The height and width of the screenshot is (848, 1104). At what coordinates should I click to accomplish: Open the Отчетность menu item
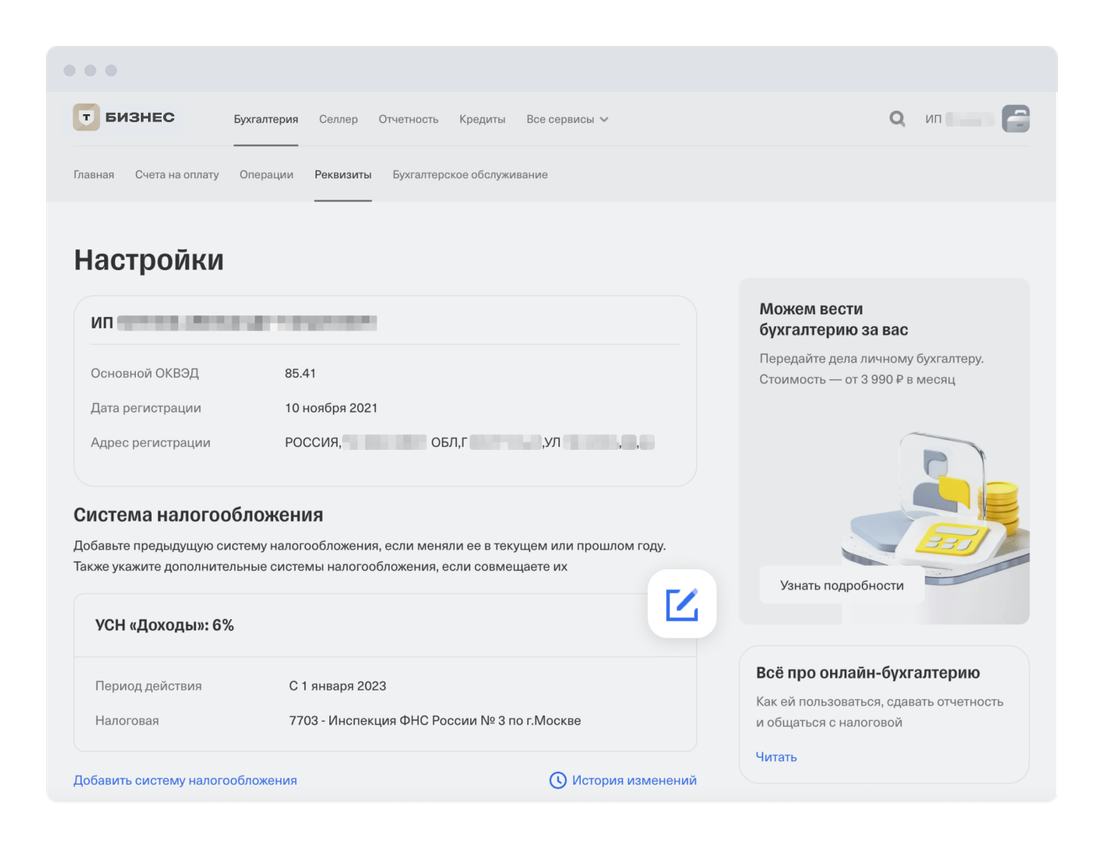click(x=408, y=119)
